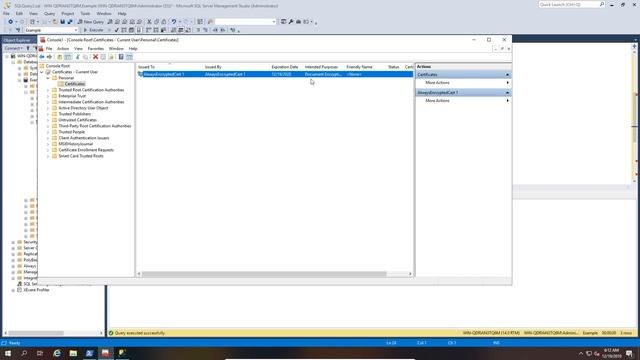Click the MMC toolbar Back arrow

tap(42, 57)
